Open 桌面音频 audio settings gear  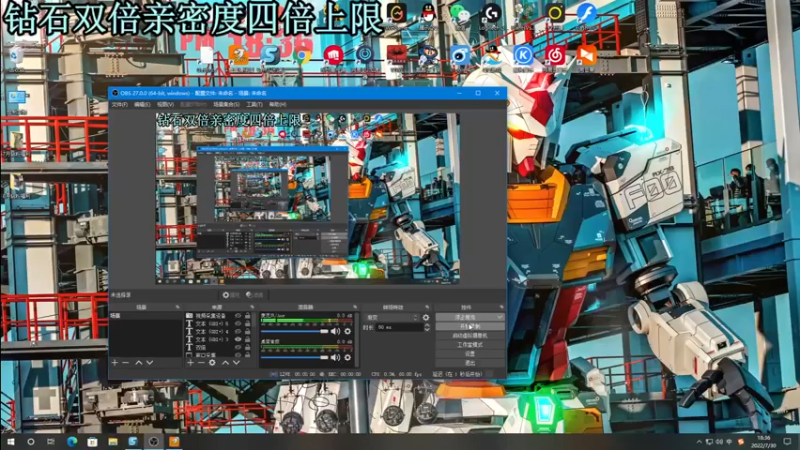(x=347, y=358)
